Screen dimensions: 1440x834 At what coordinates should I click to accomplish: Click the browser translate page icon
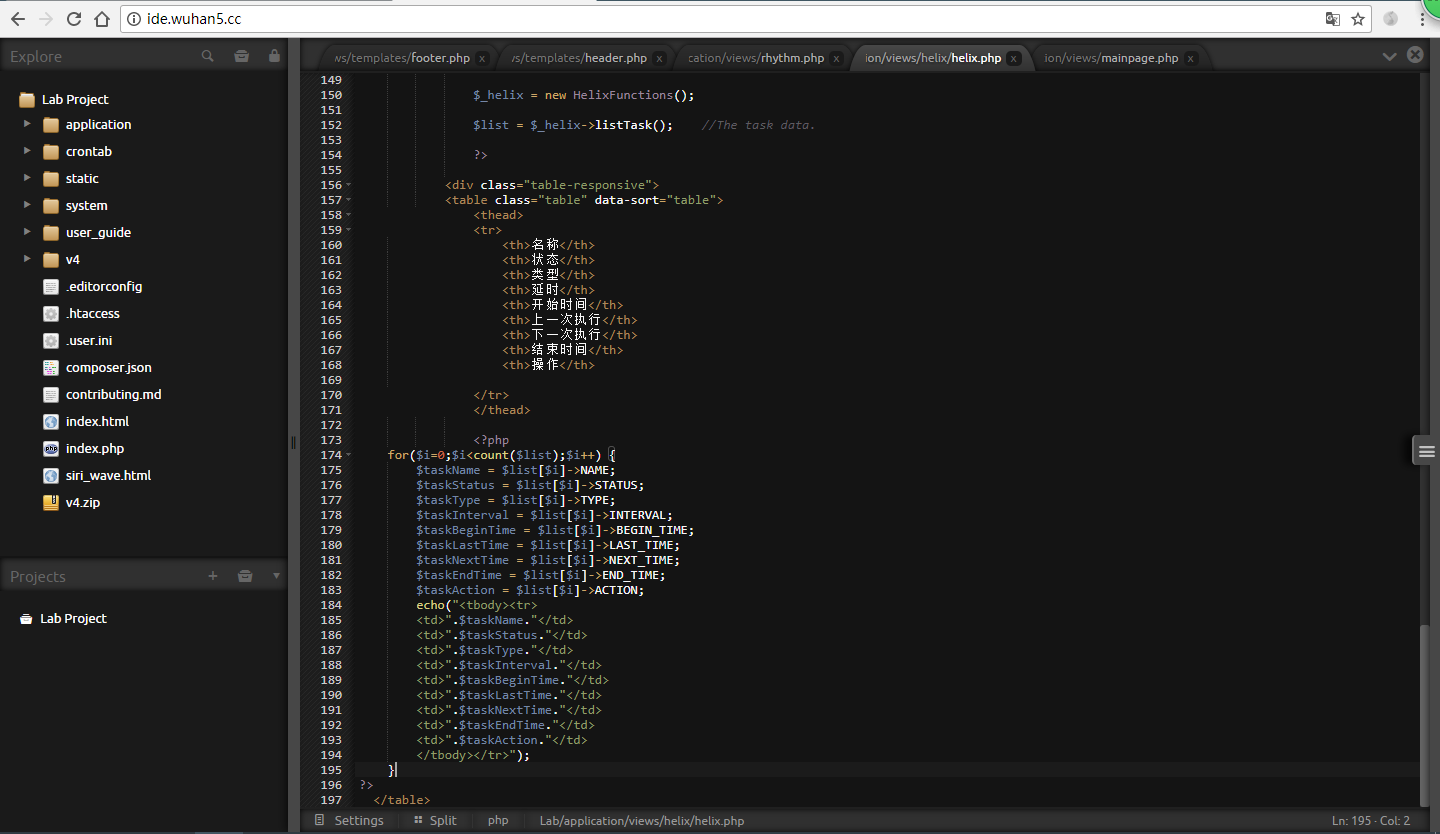1332,19
